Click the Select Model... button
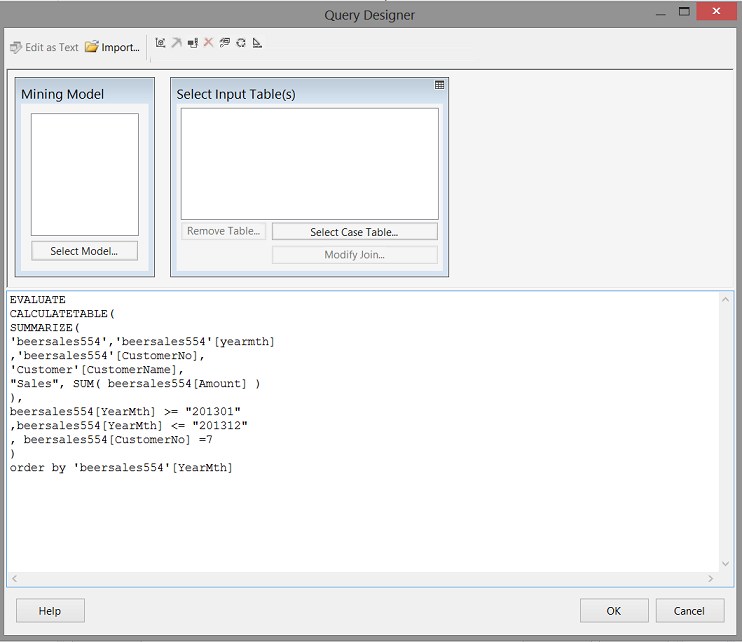Screen dimensions: 742x642 tap(84, 251)
